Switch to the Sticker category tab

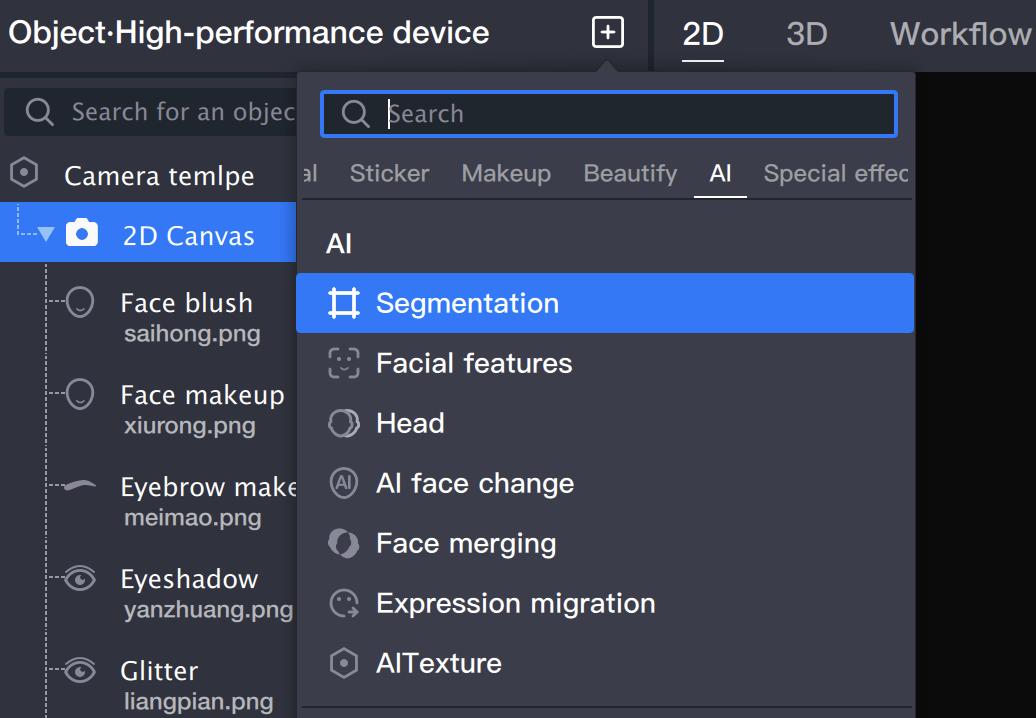[389, 173]
